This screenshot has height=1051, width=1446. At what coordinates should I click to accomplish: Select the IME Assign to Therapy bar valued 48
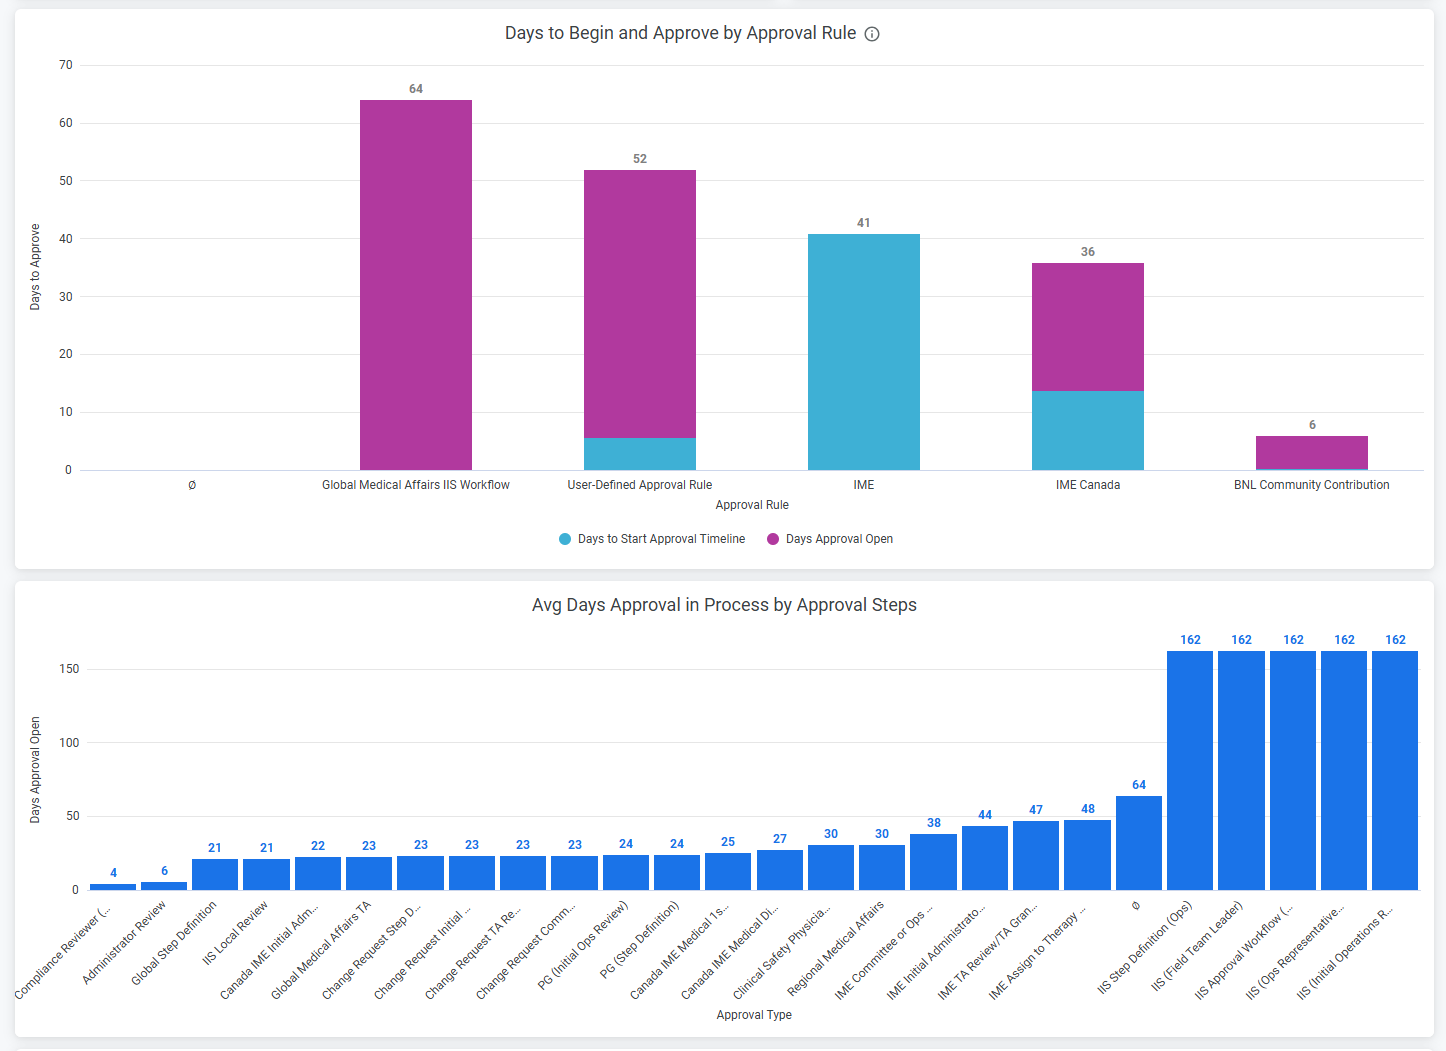1087,855
